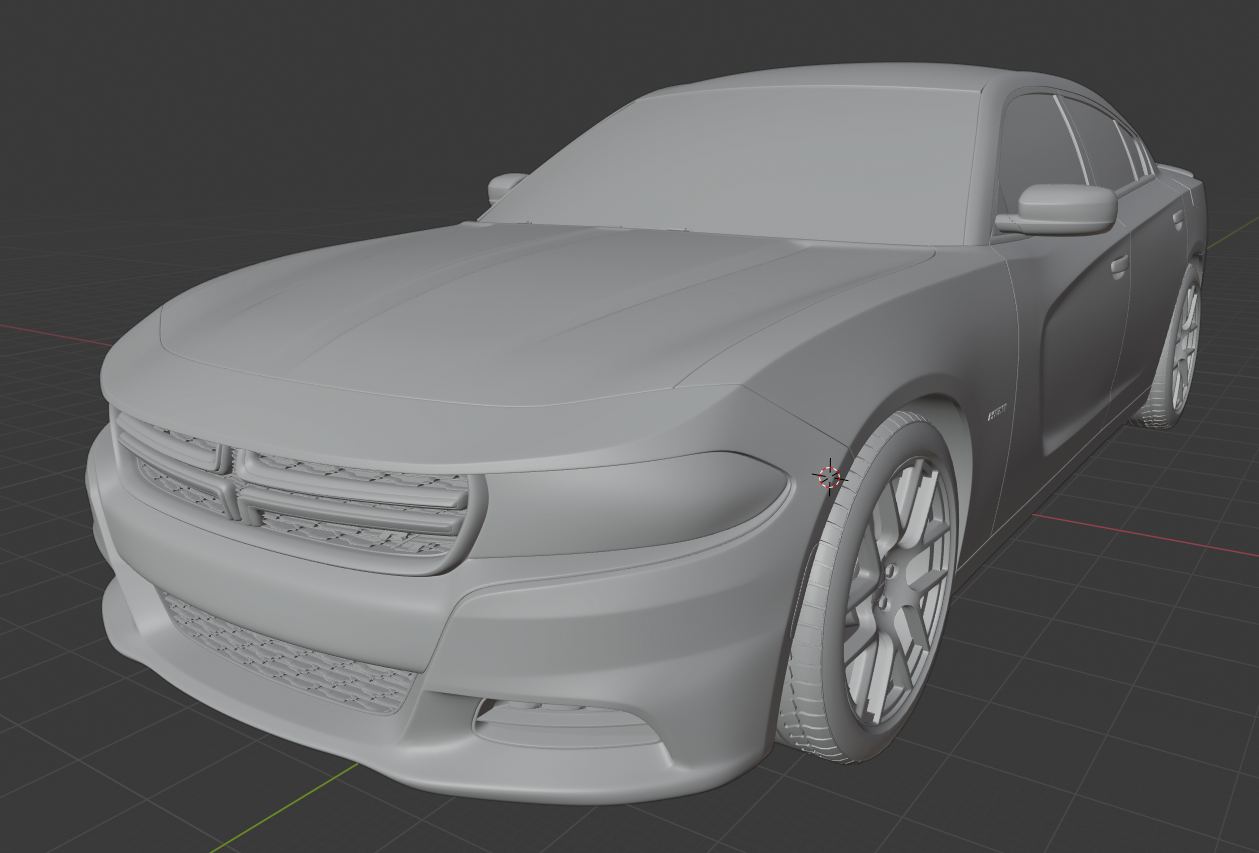Select the front door handle

coord(1119,267)
